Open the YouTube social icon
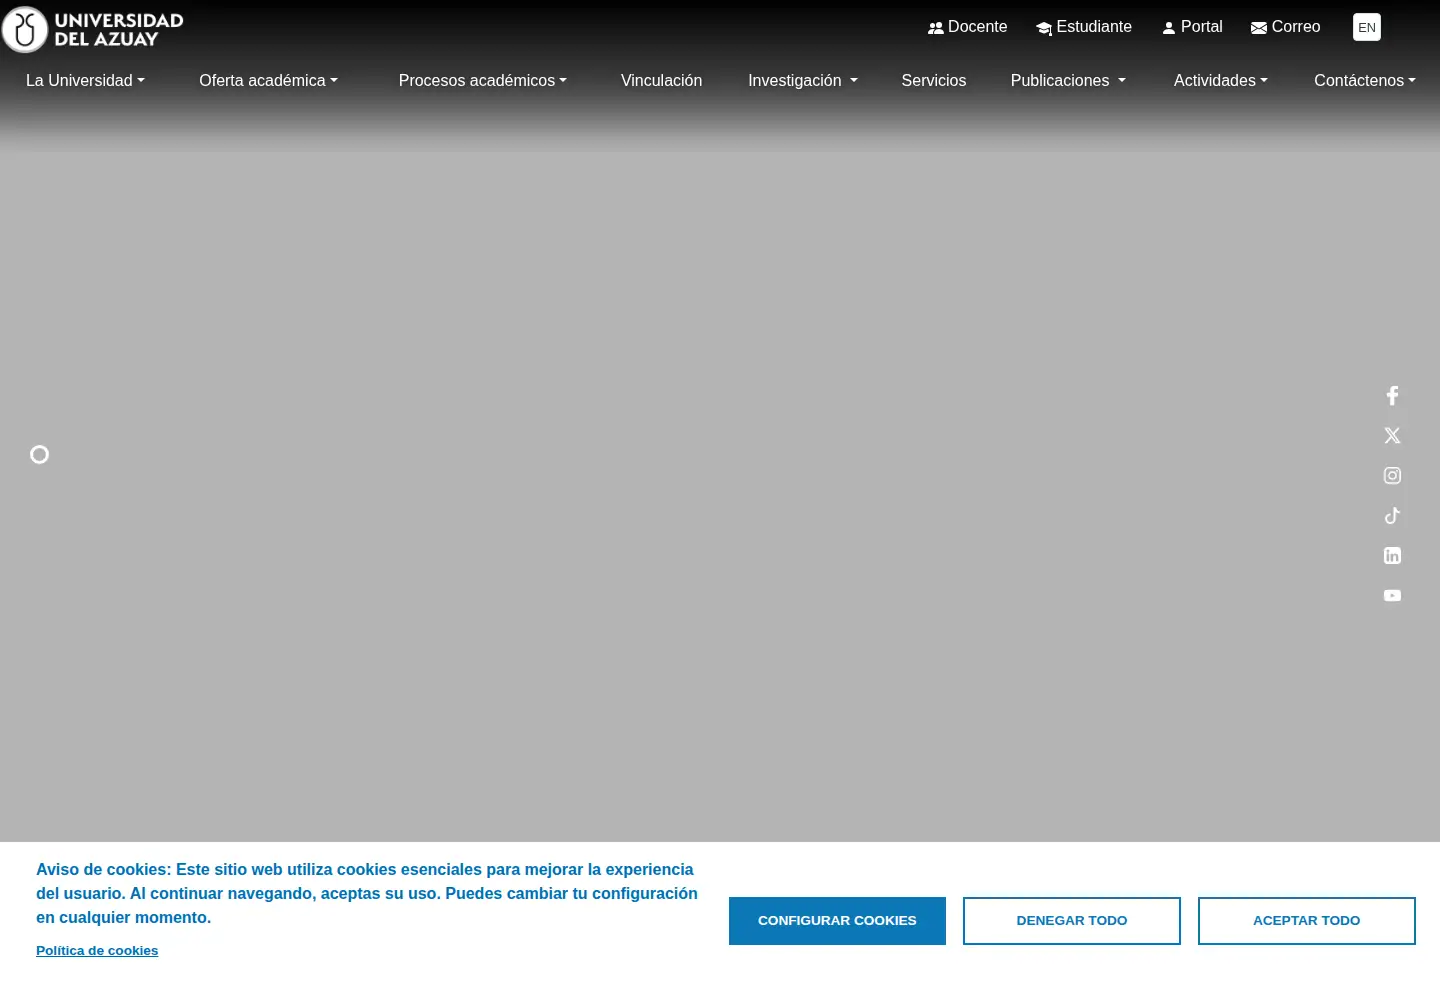Viewport: 1440px width, 1000px height. 1392,596
